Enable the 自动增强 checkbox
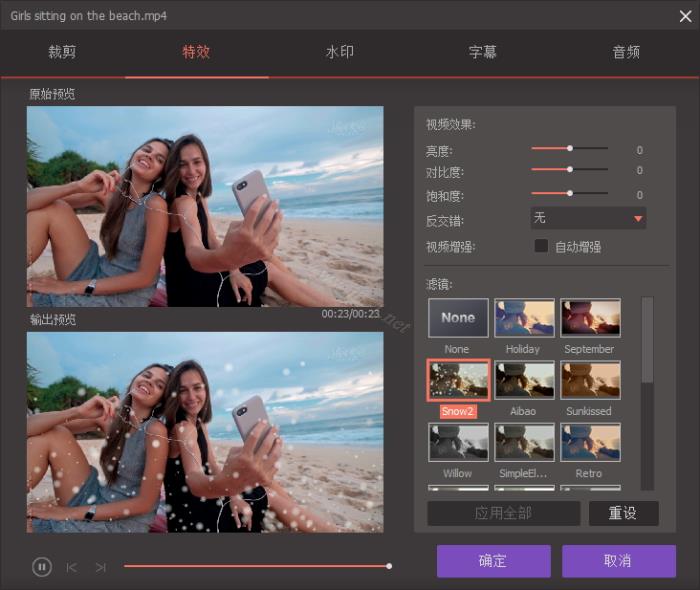Image resolution: width=700 pixels, height=590 pixels. (x=541, y=245)
